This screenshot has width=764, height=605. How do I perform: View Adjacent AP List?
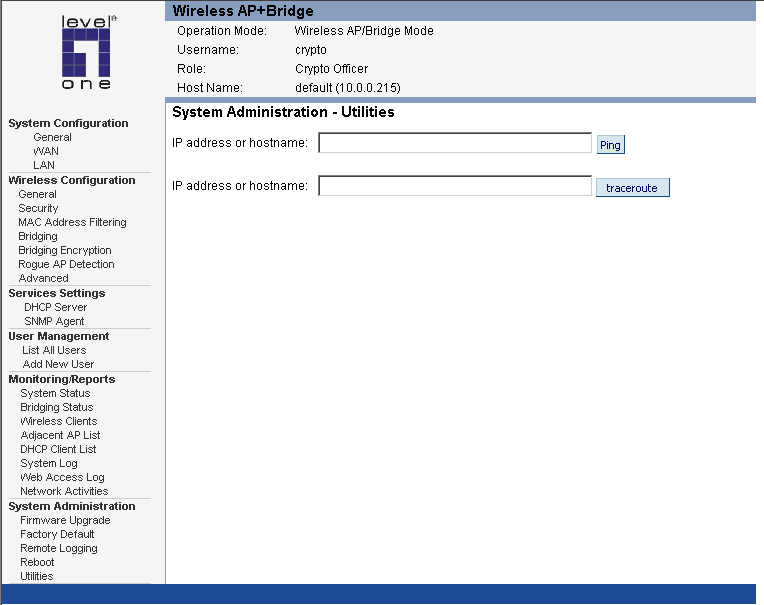click(x=60, y=435)
